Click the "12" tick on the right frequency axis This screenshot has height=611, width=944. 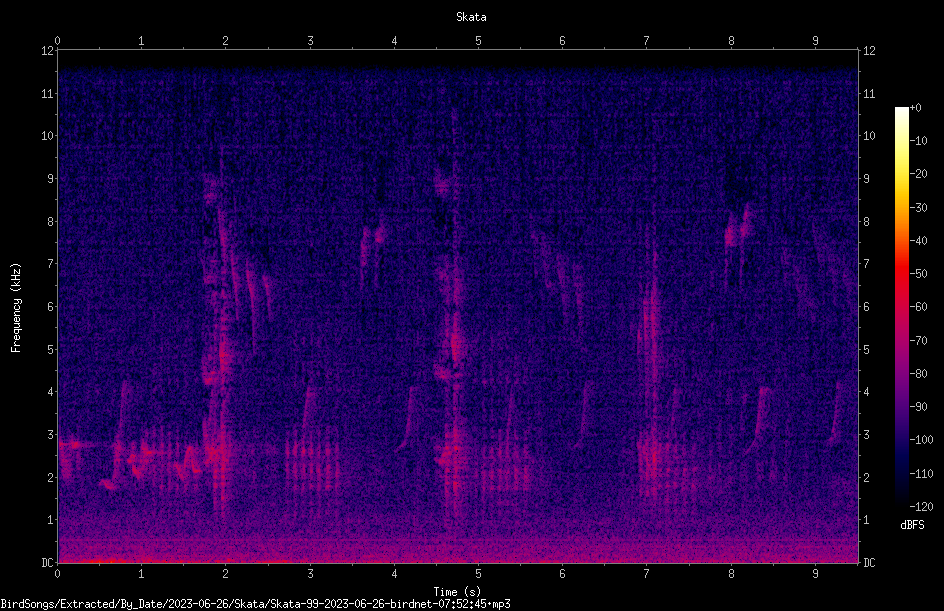(869, 51)
